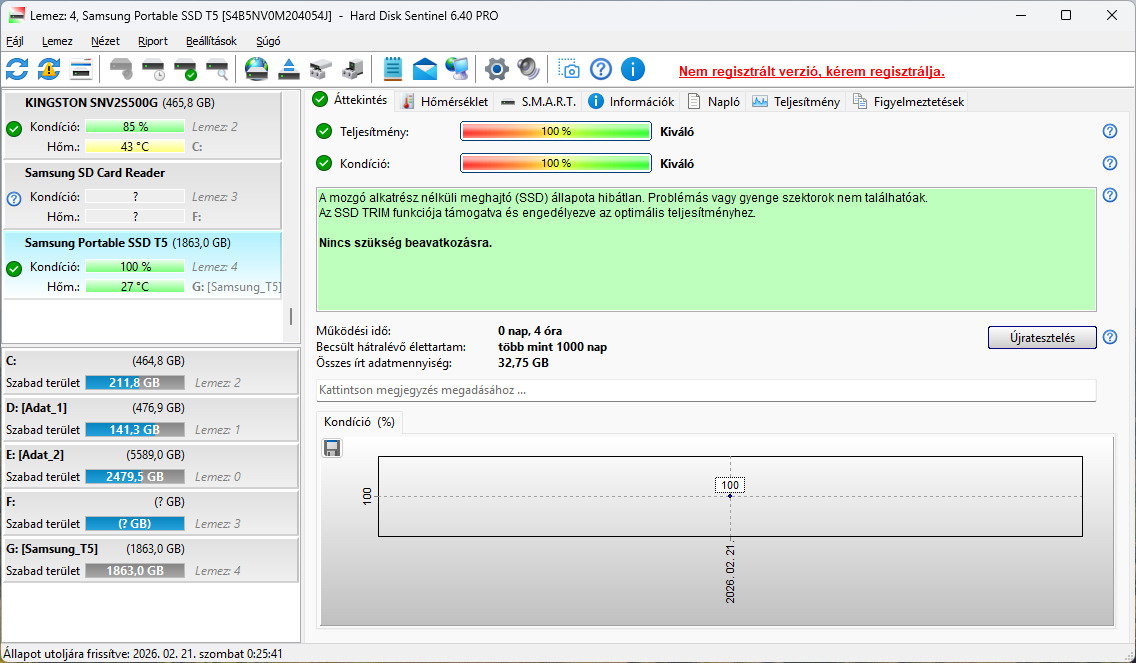Switch to the Áttekintés tab
This screenshot has height=663, width=1136.
351,100
